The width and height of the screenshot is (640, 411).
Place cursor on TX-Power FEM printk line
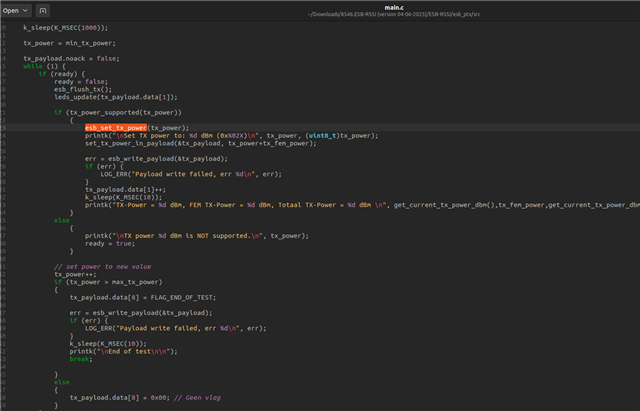click(362, 205)
